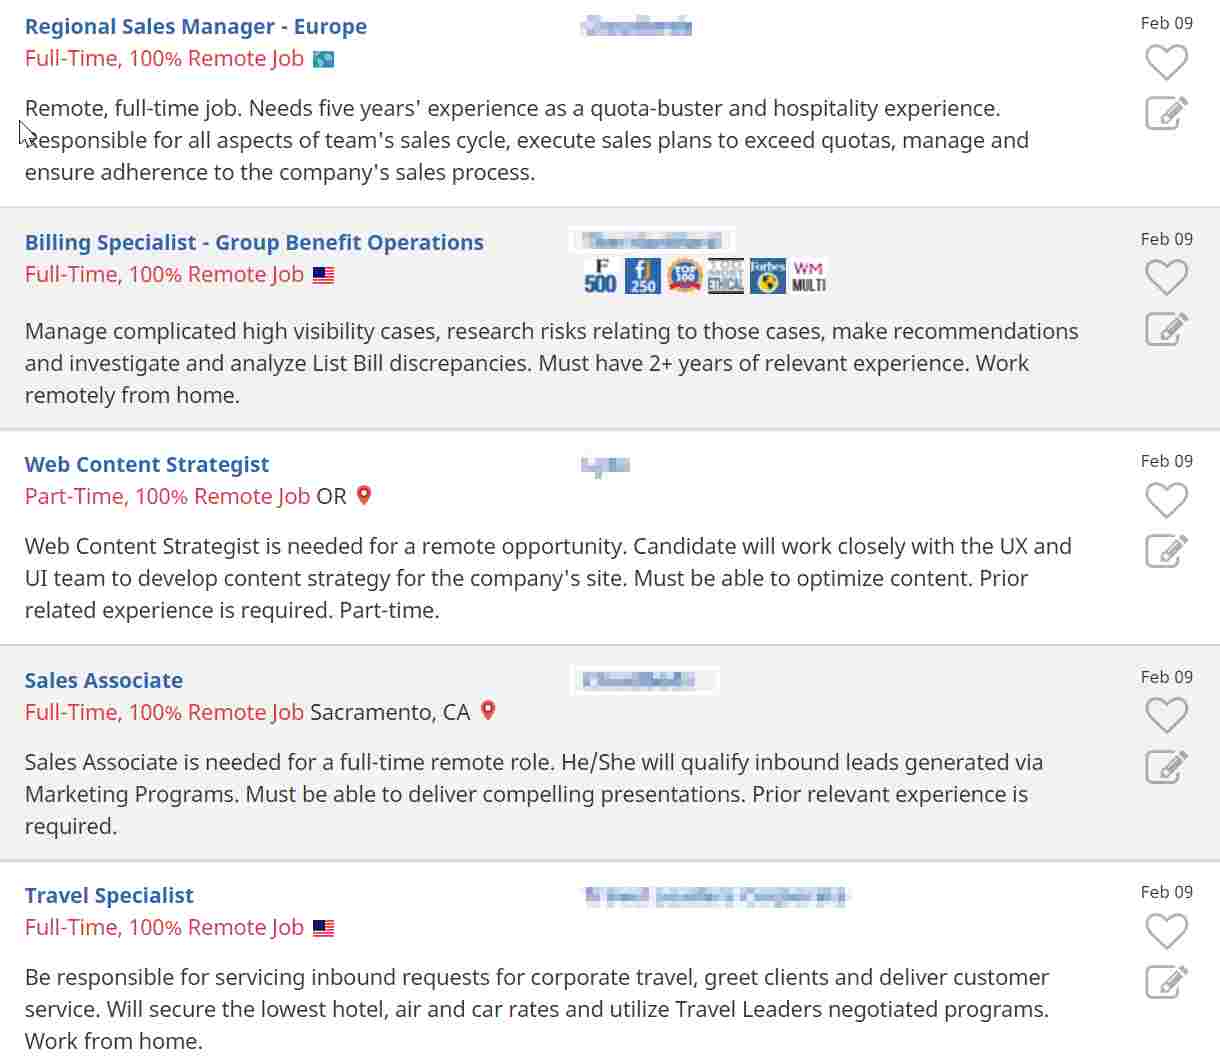Viewport: 1220px width, 1060px height.
Task: Favorite the Travel Specialist job heart icon
Action: (1166, 931)
